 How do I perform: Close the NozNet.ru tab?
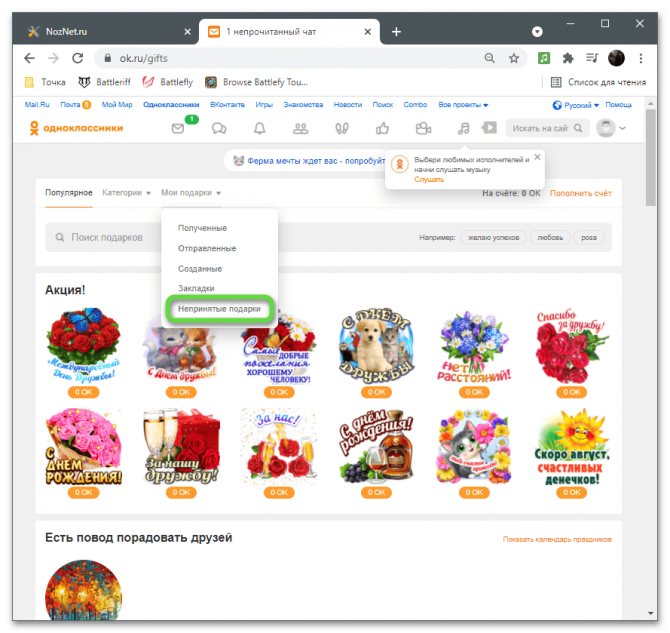pyautogui.click(x=187, y=32)
